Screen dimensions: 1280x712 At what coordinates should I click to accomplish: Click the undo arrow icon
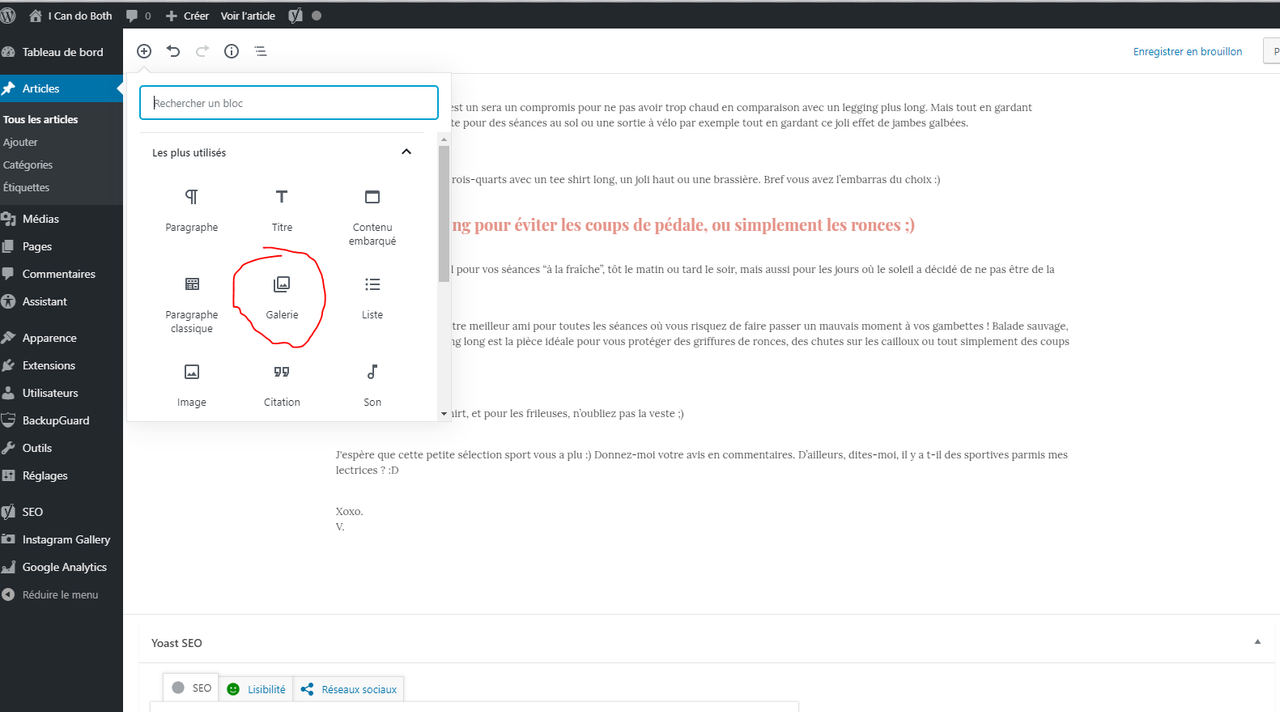coord(173,51)
